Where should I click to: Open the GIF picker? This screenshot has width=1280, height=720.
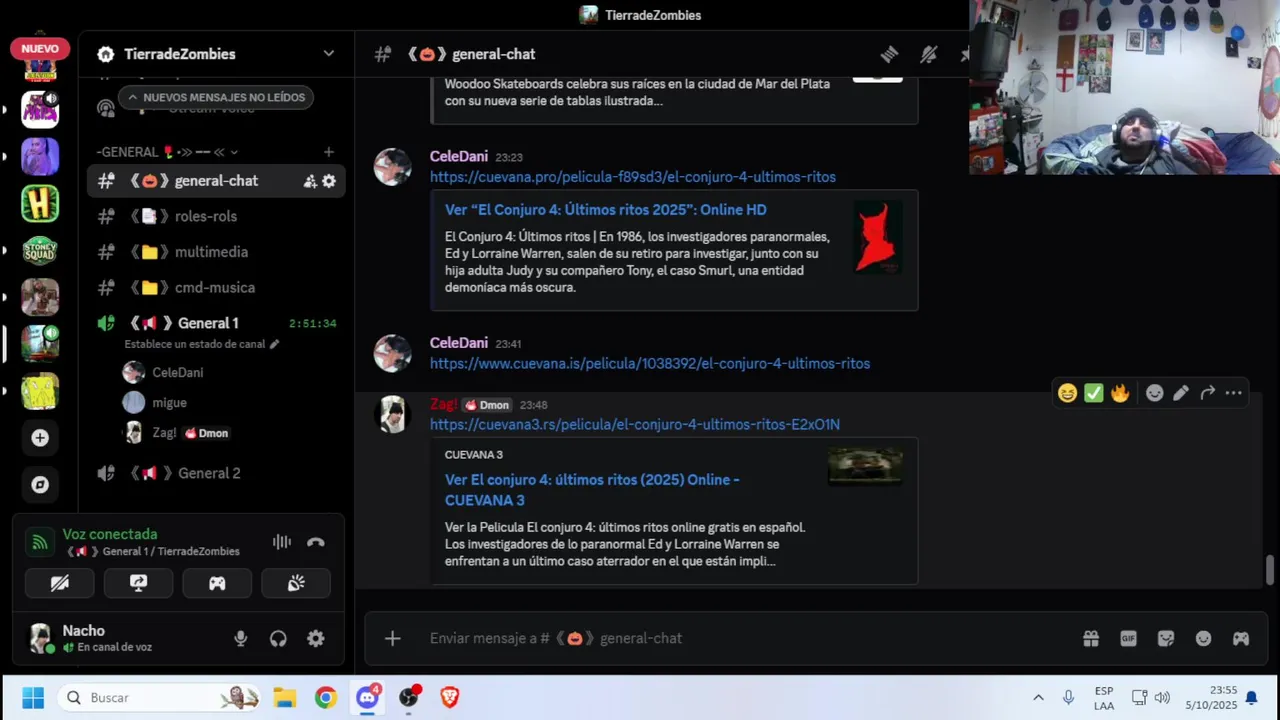point(1128,638)
